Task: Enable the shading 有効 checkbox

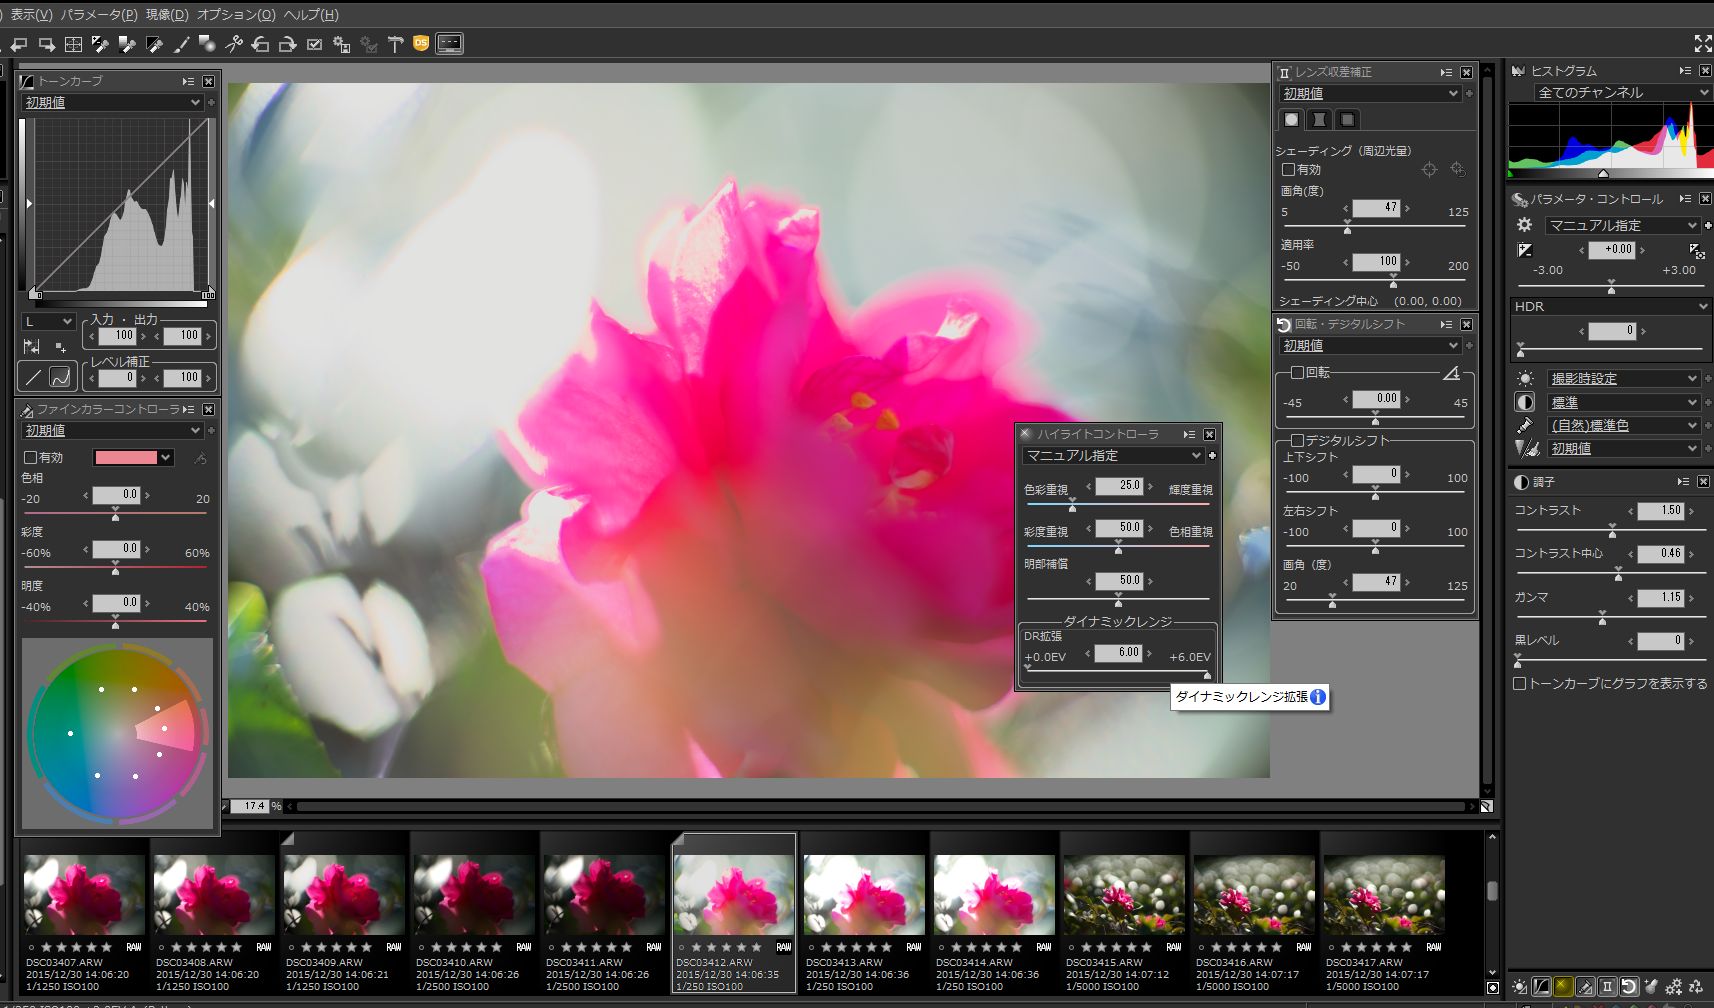Action: pos(1289,169)
